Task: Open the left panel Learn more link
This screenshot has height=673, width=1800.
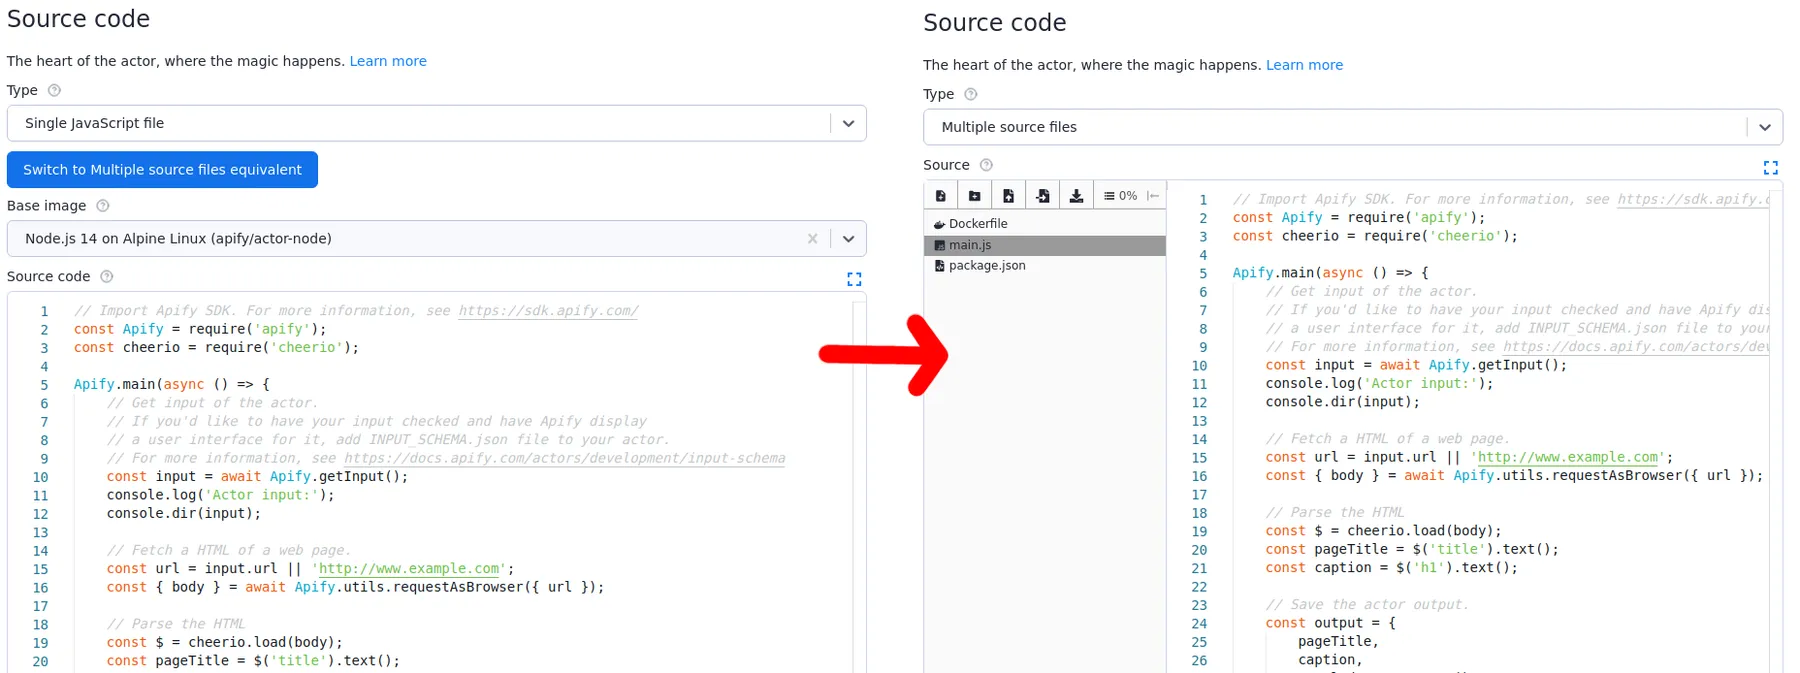Action: click(x=388, y=61)
